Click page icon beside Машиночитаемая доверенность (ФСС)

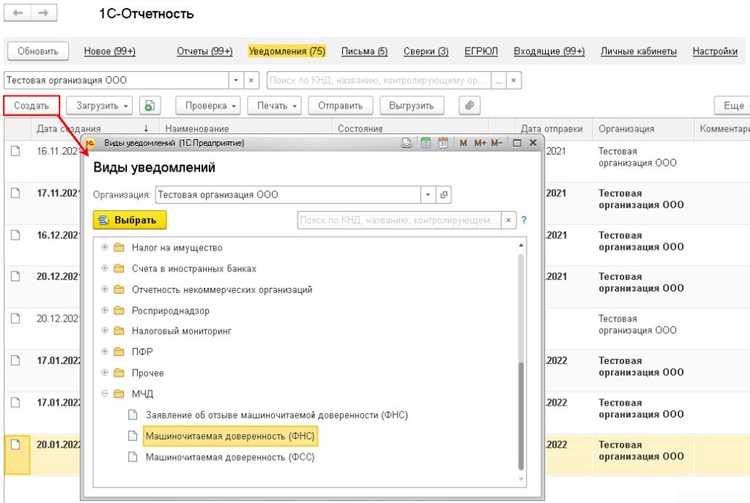[132, 457]
